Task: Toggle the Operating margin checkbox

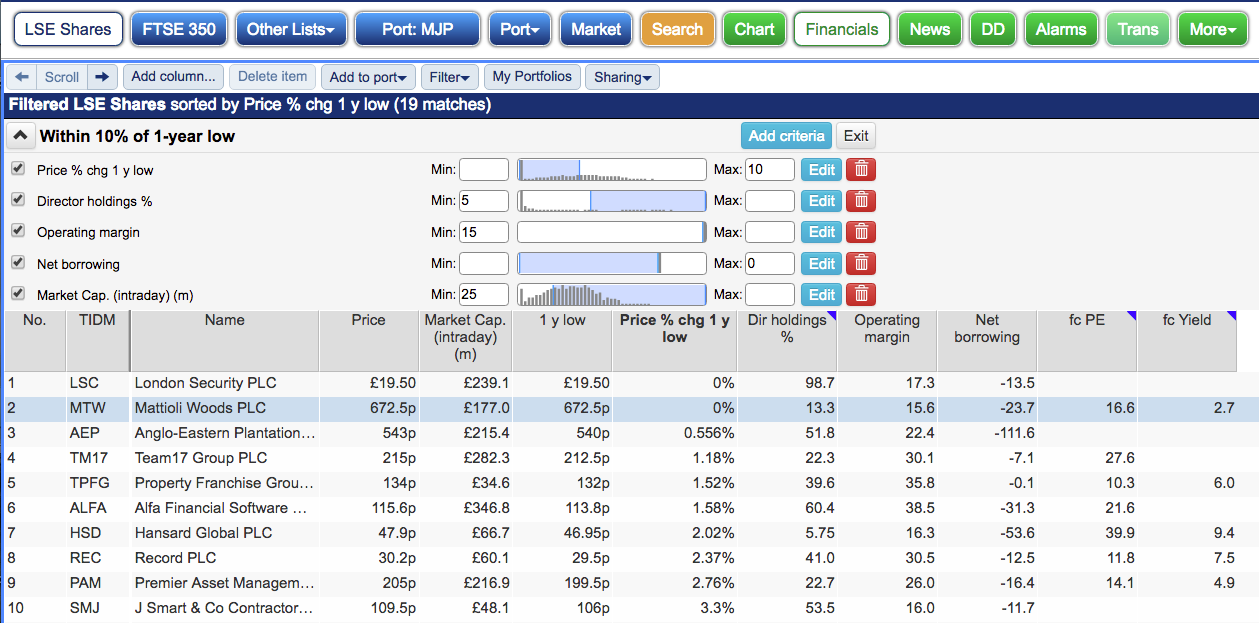Action: coord(17,231)
